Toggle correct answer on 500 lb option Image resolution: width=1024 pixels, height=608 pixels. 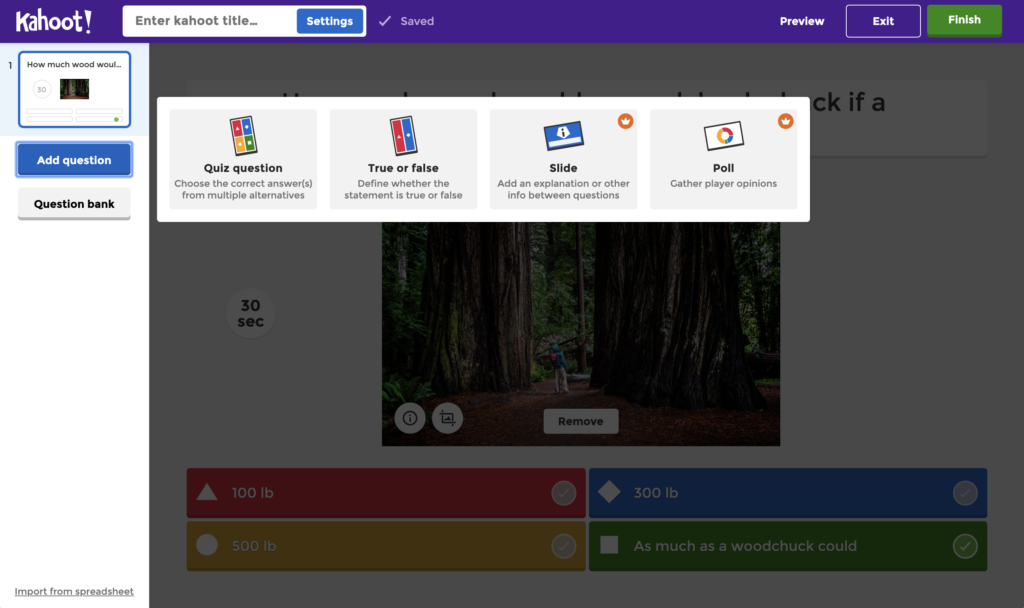click(565, 546)
